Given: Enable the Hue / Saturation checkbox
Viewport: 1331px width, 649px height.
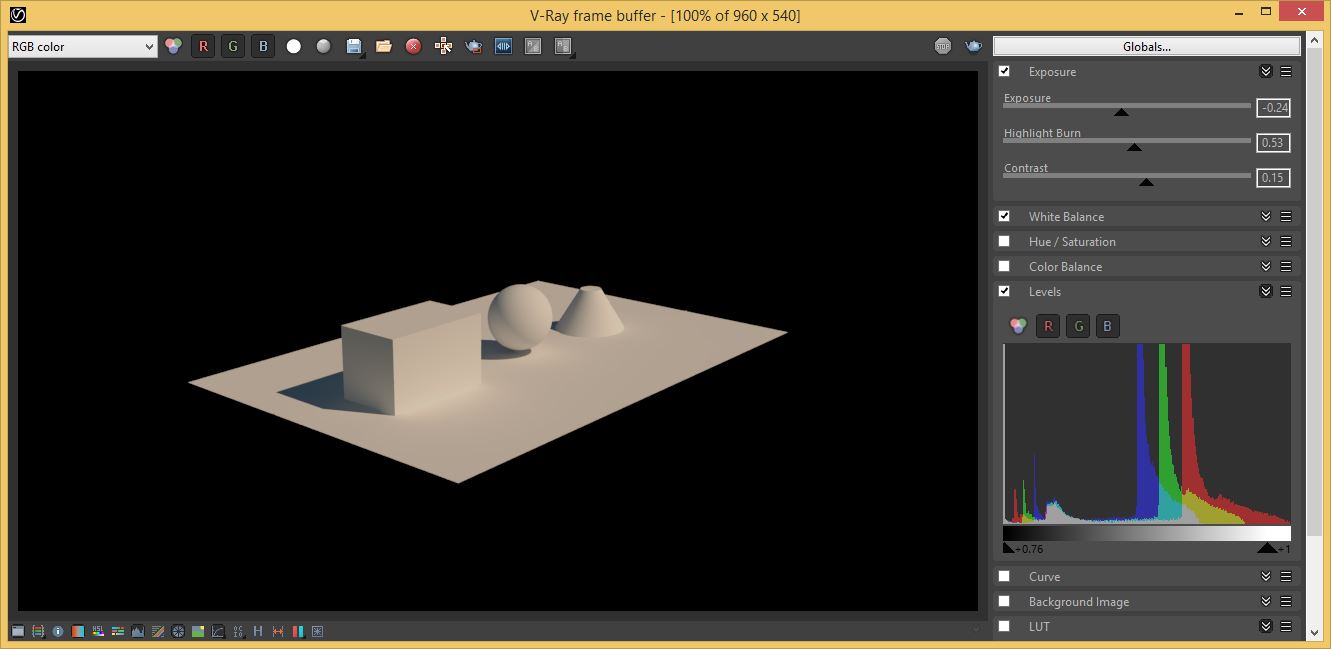Looking at the screenshot, I should pyautogui.click(x=1004, y=241).
